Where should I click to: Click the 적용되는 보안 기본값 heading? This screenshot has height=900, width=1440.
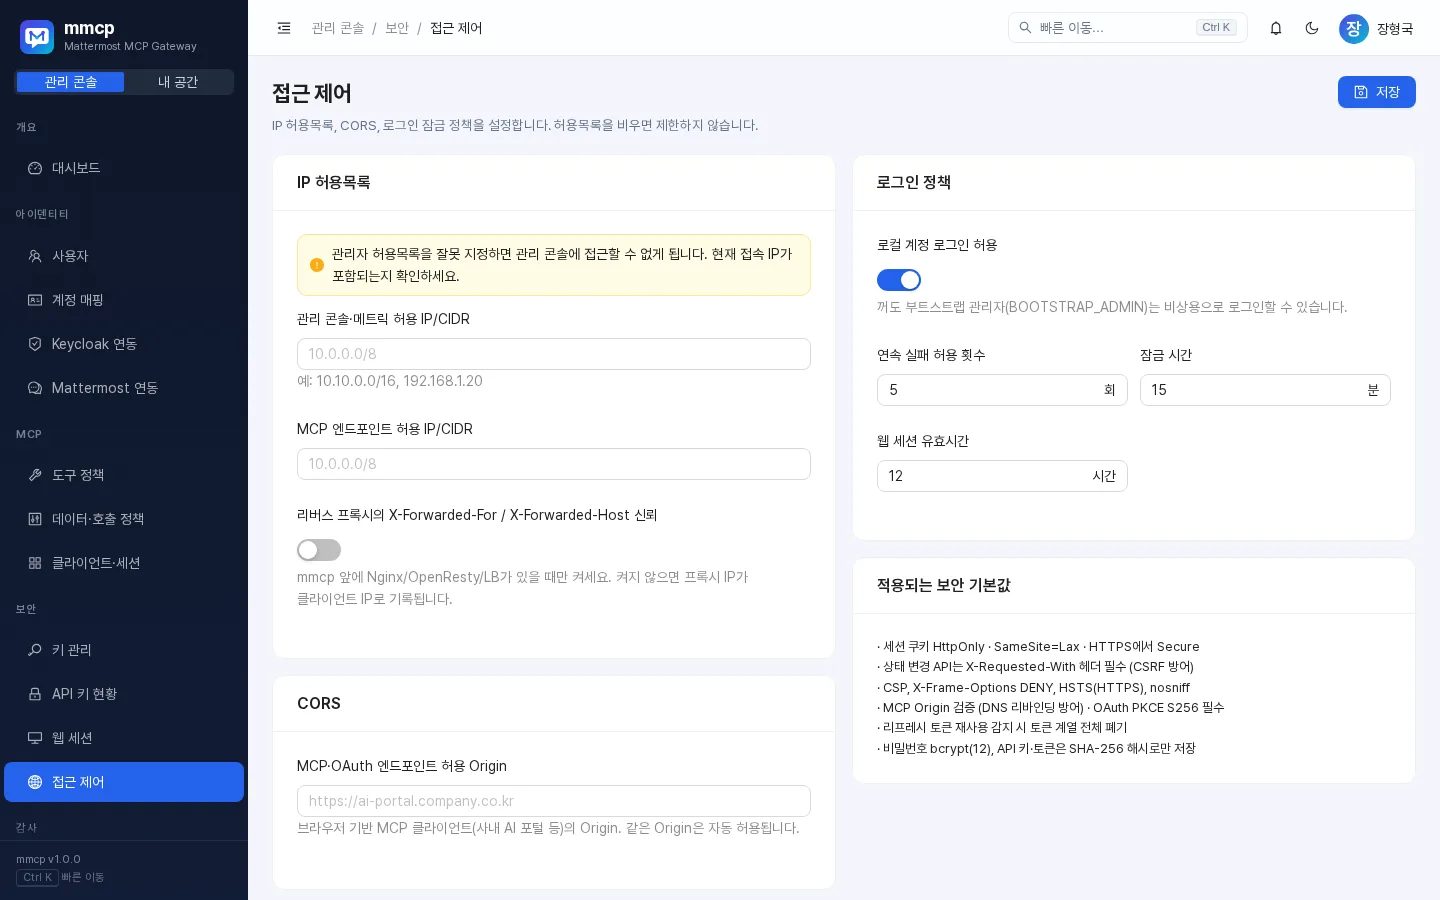[944, 585]
